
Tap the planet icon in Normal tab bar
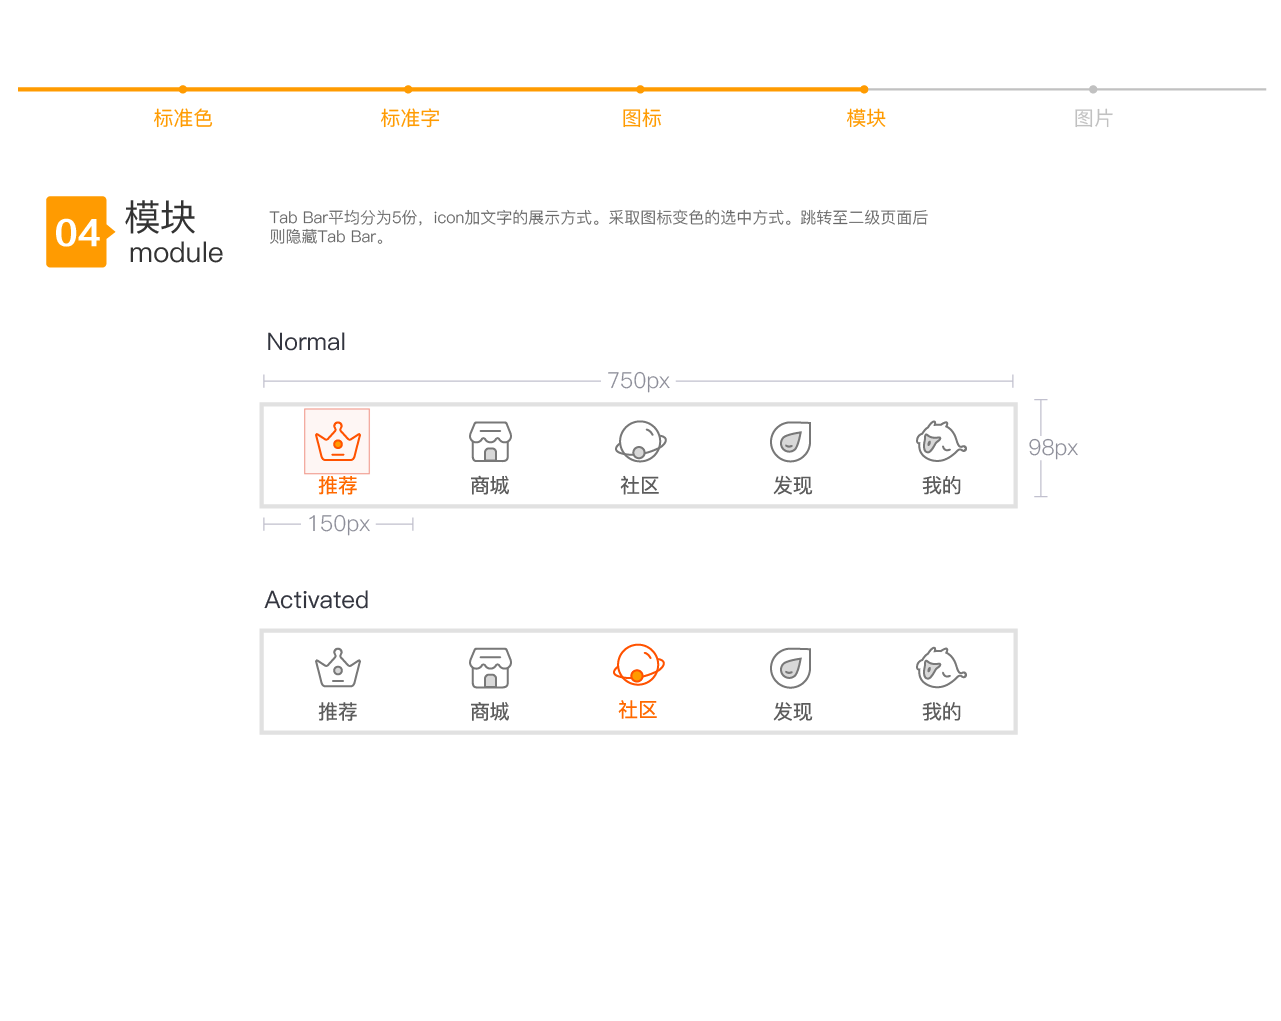[x=640, y=441]
